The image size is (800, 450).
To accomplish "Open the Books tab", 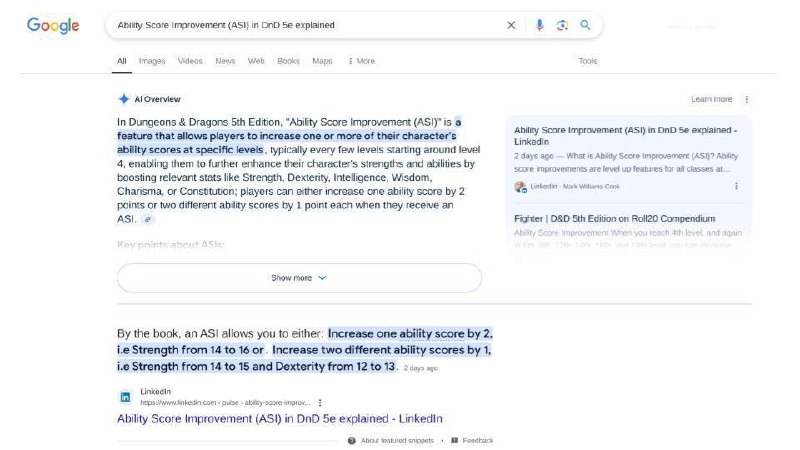I will coord(288,61).
